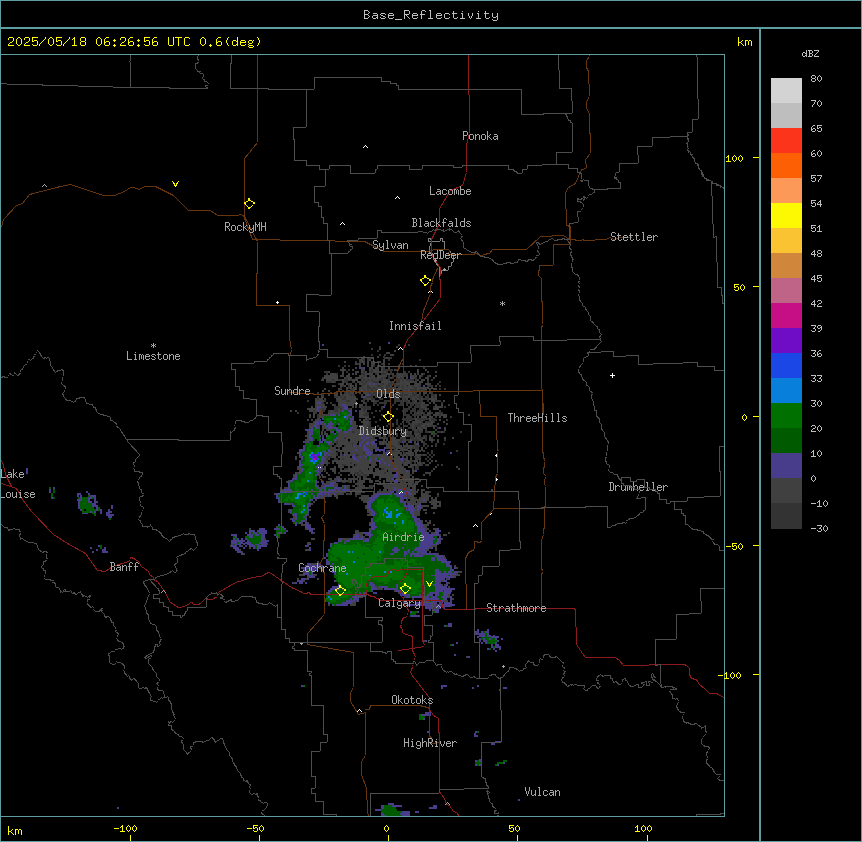862x842 pixels.
Task: Click the Airdrie city label
Action: (403, 537)
